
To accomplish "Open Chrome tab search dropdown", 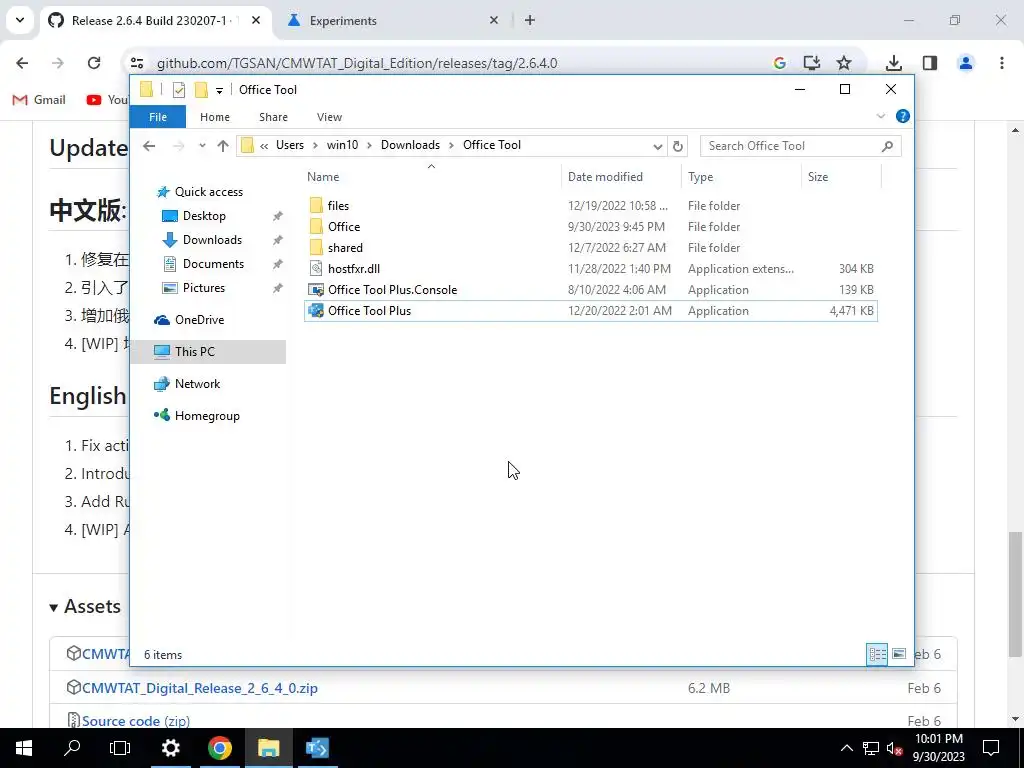I will (x=20, y=20).
